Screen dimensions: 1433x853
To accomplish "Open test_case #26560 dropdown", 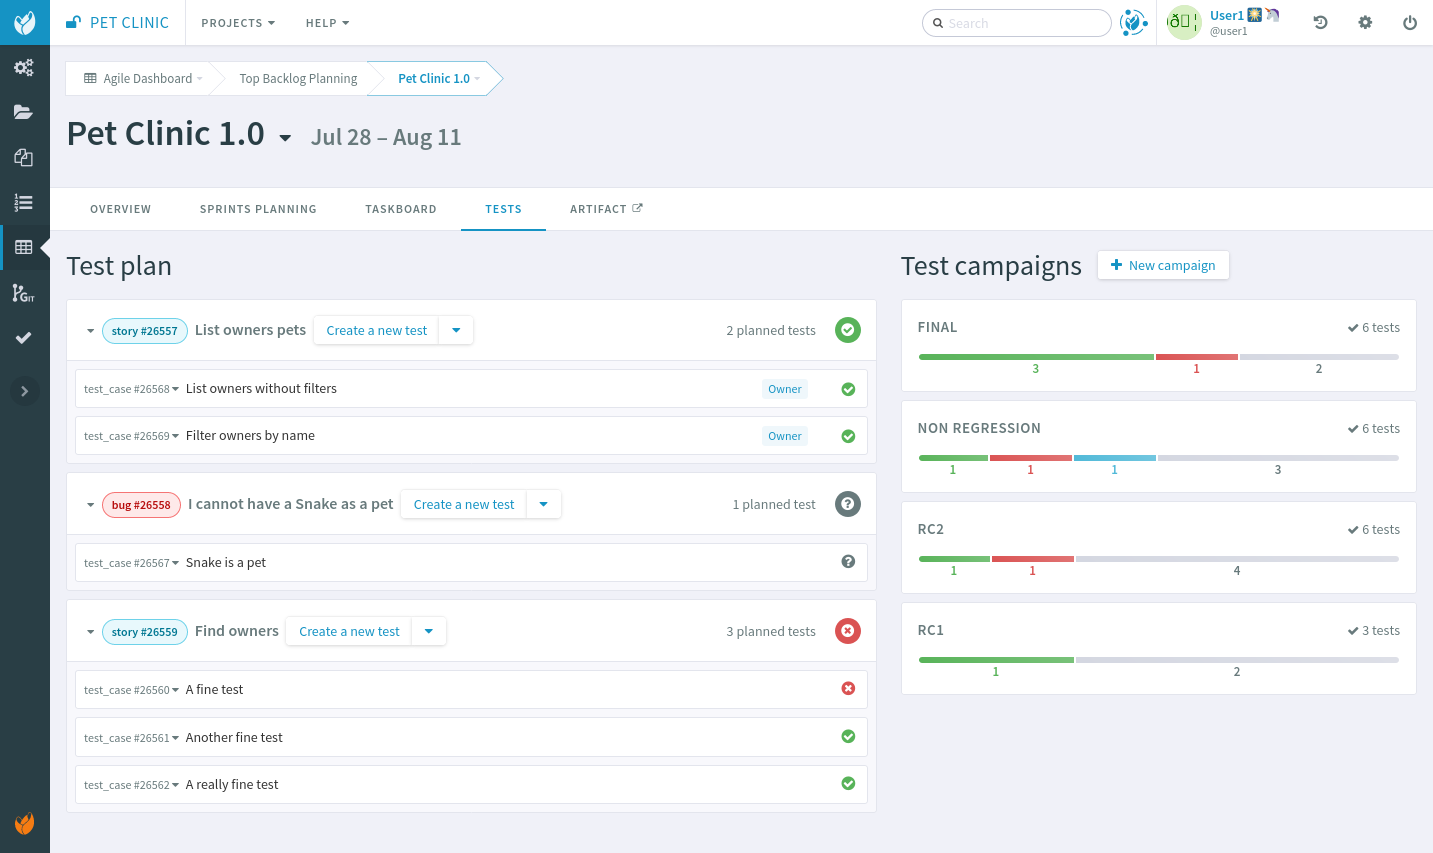I will (132, 690).
